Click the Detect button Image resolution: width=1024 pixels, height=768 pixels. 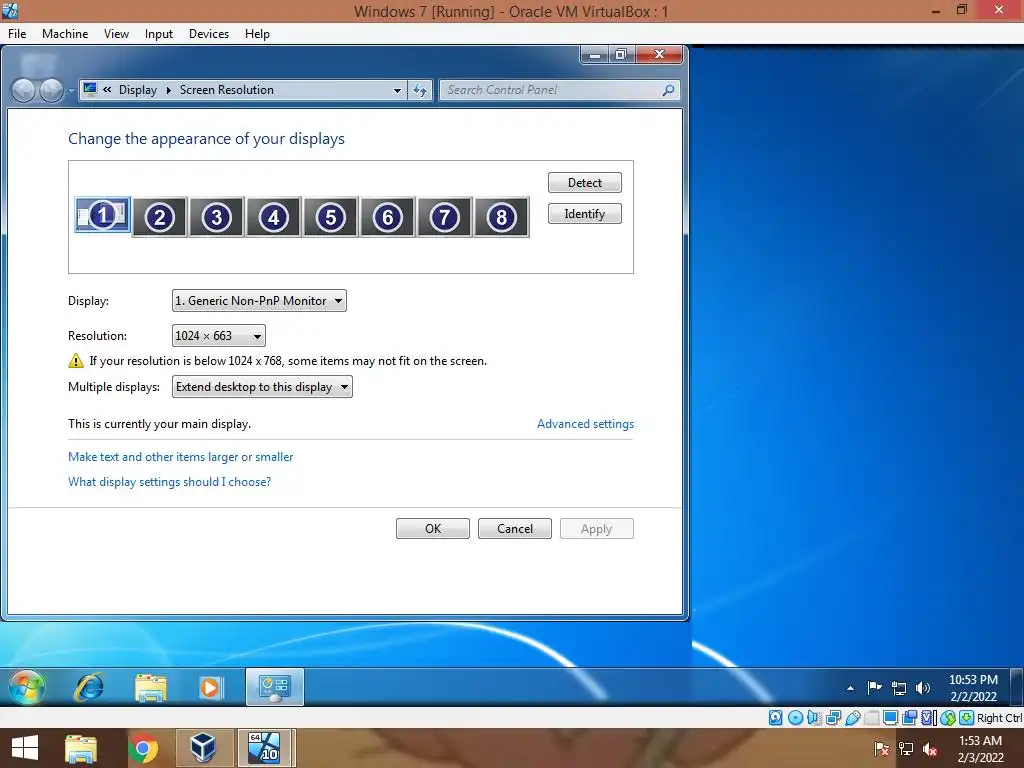point(584,183)
